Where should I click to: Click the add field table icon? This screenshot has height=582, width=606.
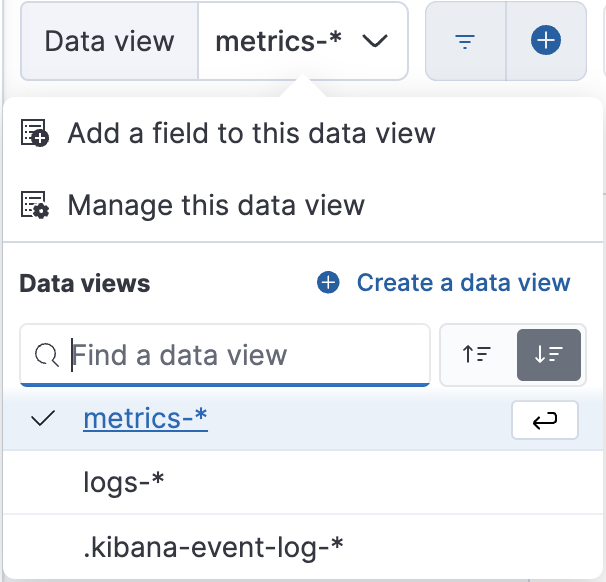click(x=34, y=133)
